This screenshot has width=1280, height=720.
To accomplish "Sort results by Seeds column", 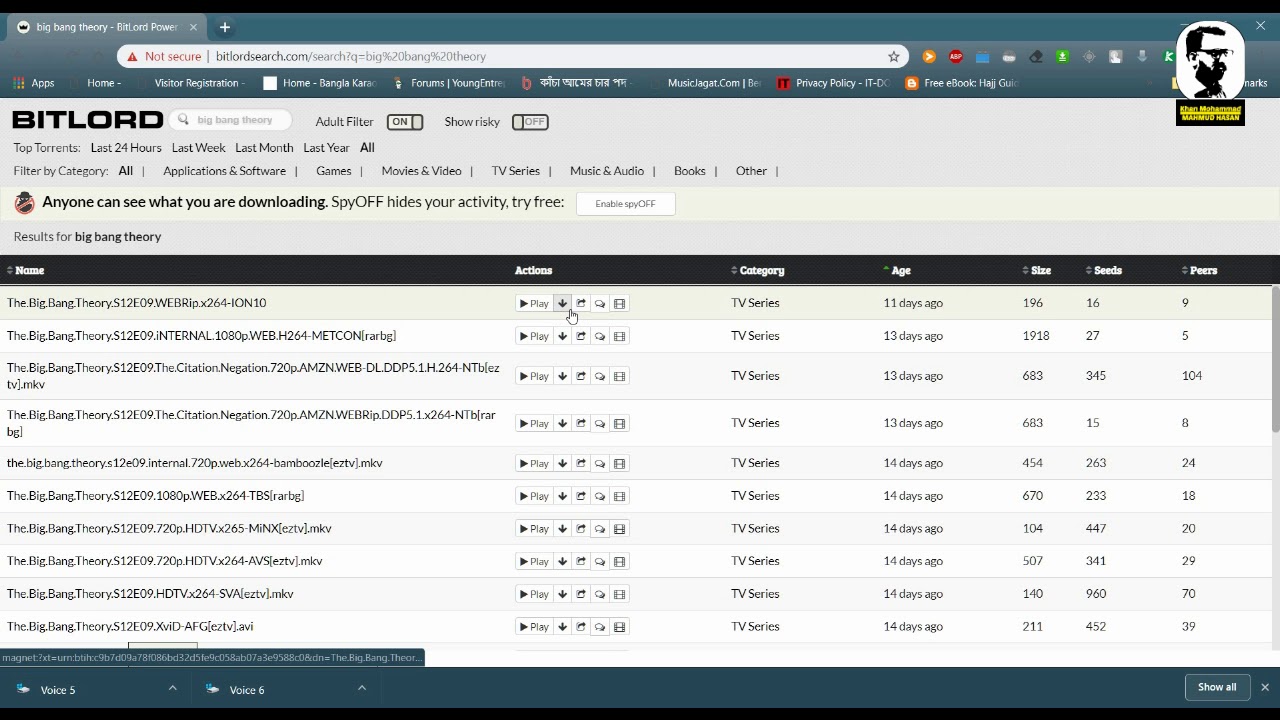I will [1104, 270].
